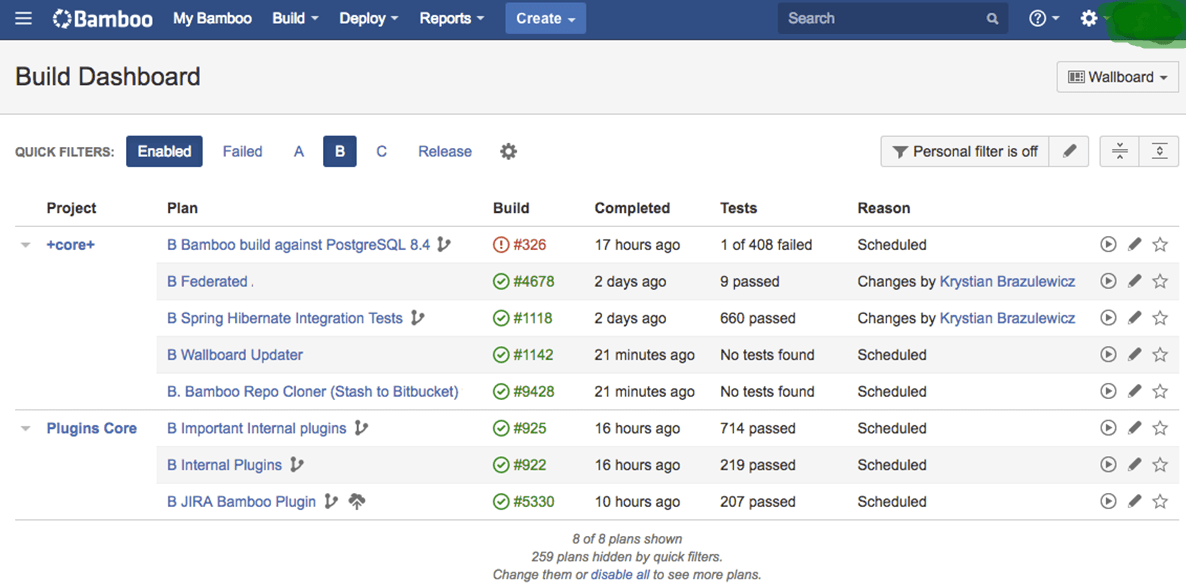Toggle the Personal filter is off button
Viewport: 1186px width, 586px height.
tap(965, 151)
